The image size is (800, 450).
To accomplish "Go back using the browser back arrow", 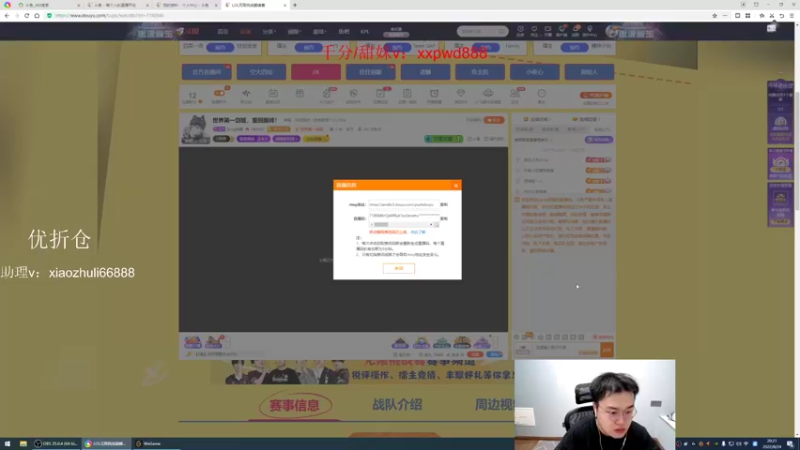I will coord(7,16).
